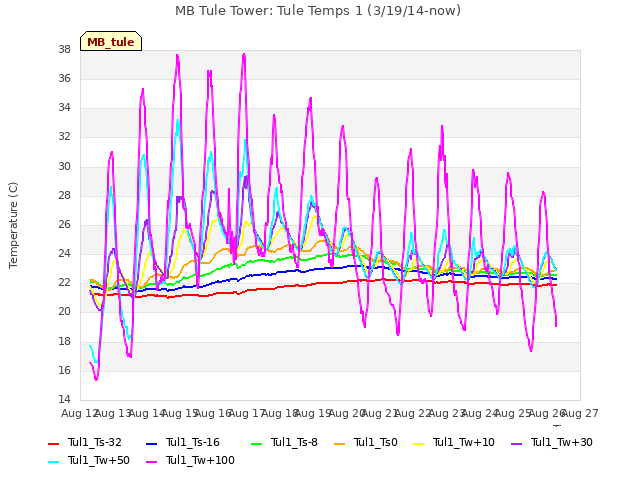Click the Aug 15 x-axis label
The height and width of the screenshot is (480, 640).
(180, 414)
